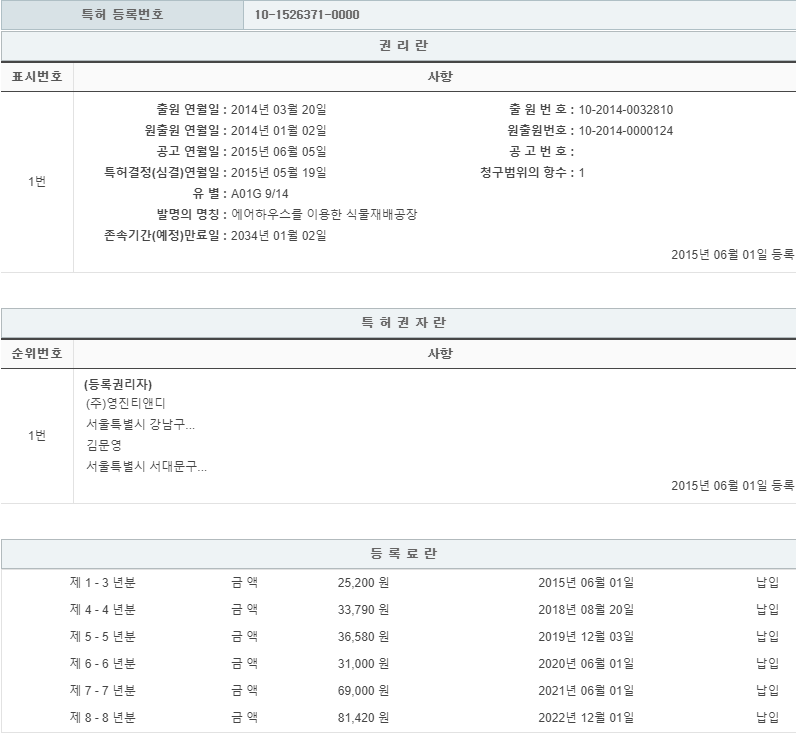Click the 제 1 - 3 년분 fee row
This screenshot has width=796, height=734.
coord(103,582)
